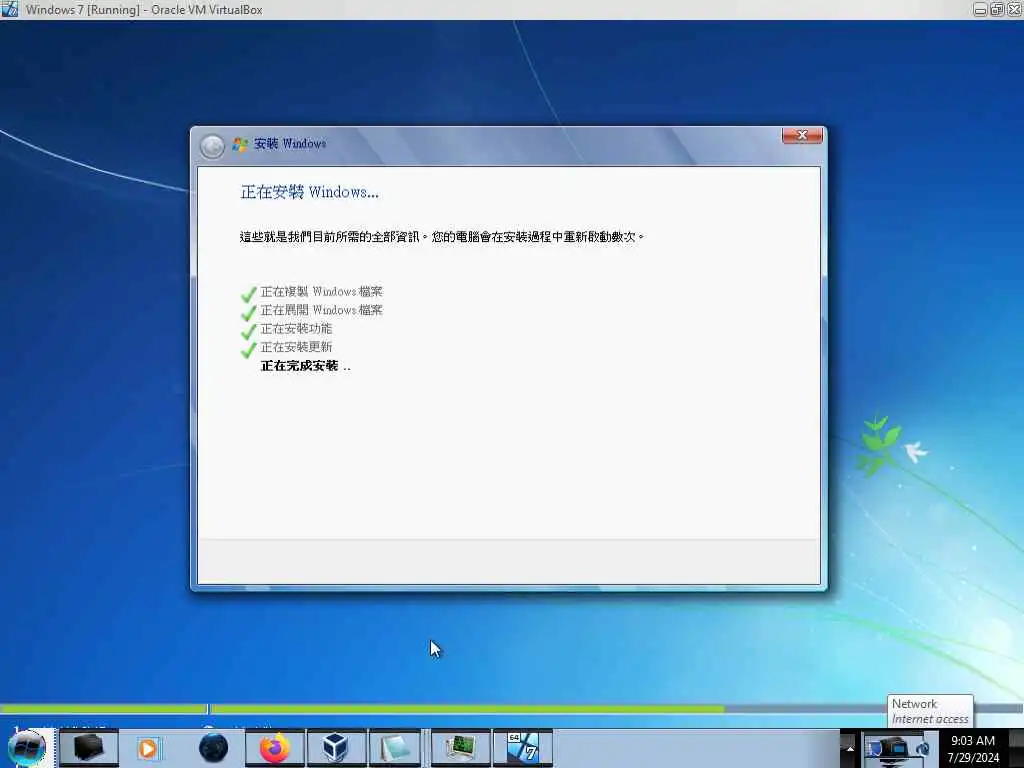Click the network tray icon
The width and height of the screenshot is (1024, 768).
[895, 749]
